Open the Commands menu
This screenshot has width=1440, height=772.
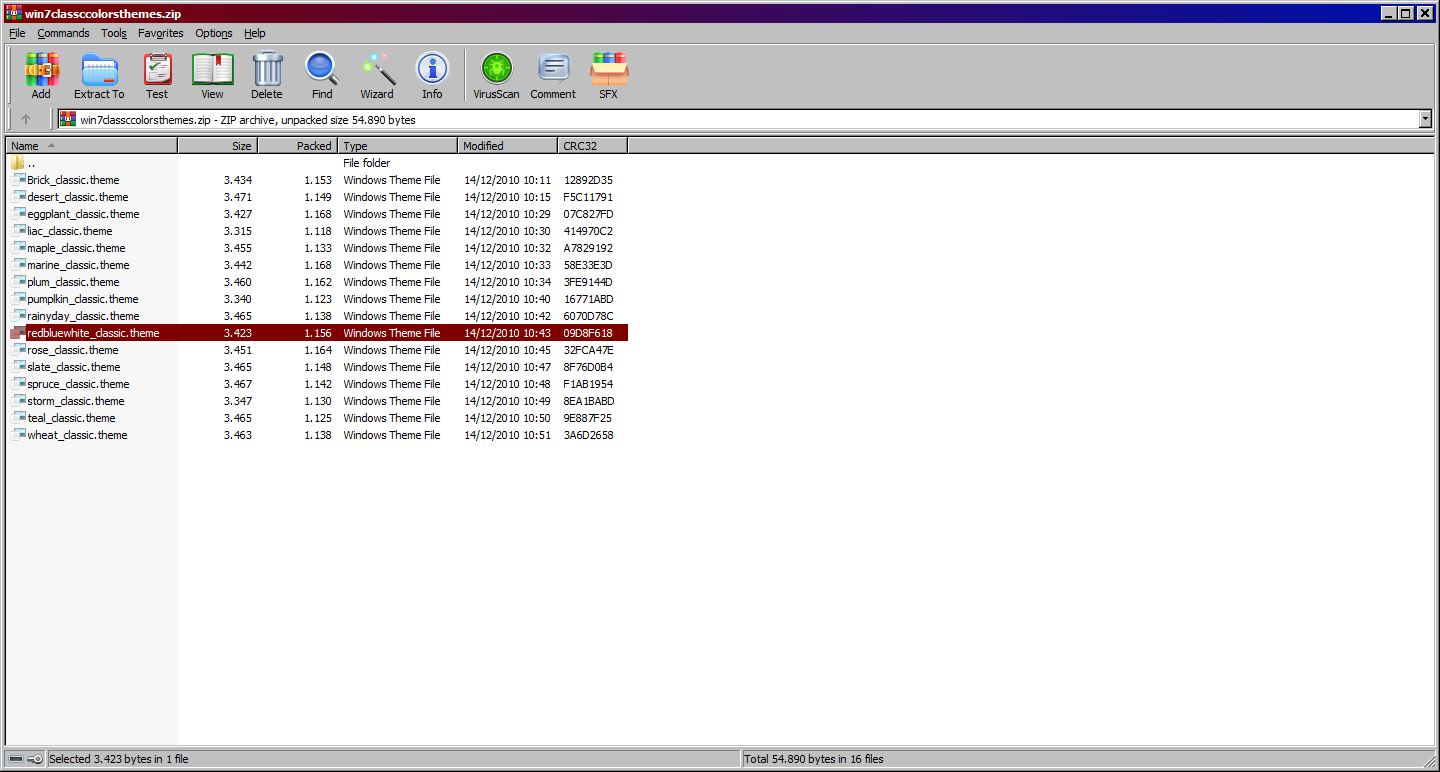coord(64,33)
